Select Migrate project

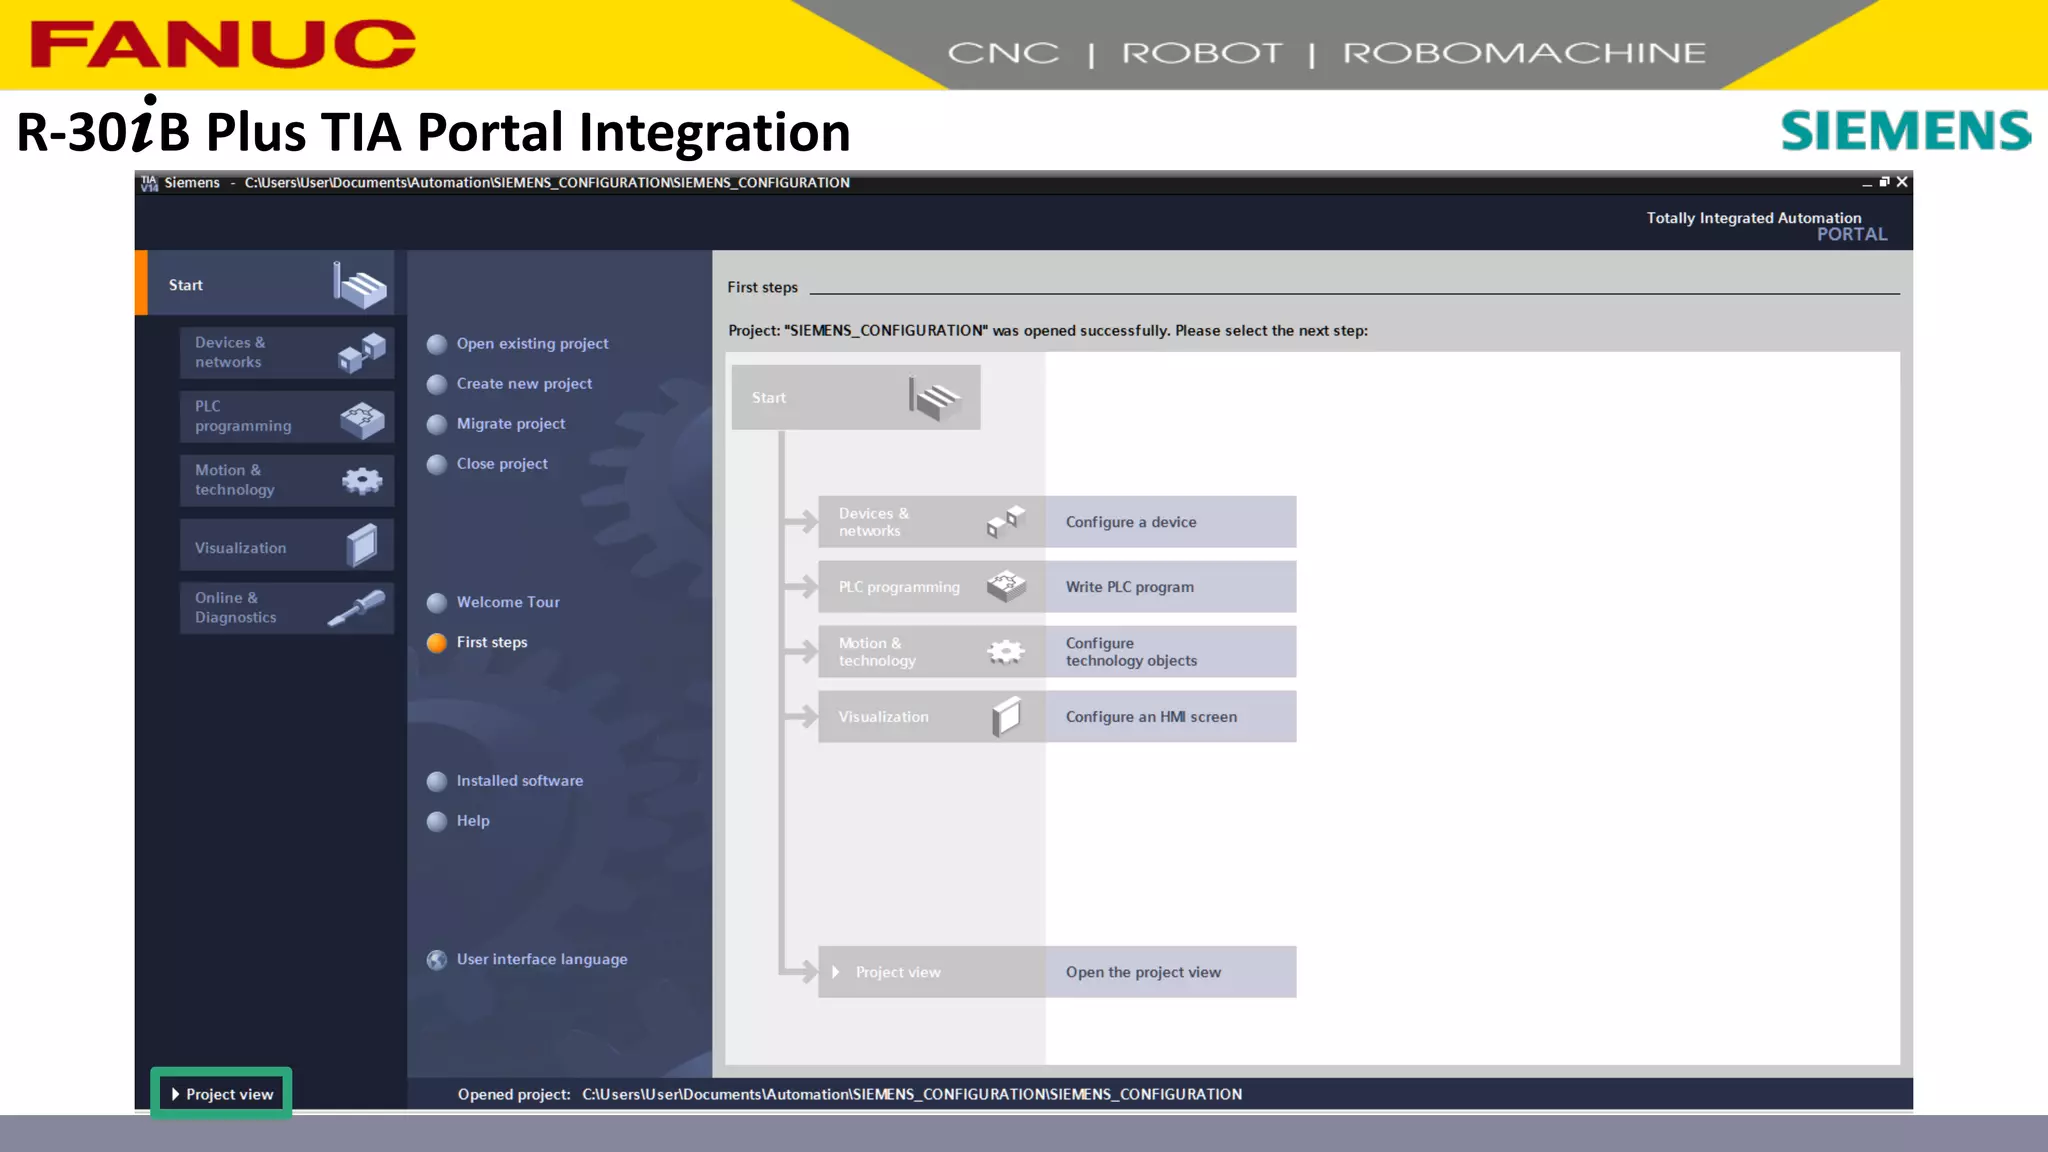[x=511, y=424]
